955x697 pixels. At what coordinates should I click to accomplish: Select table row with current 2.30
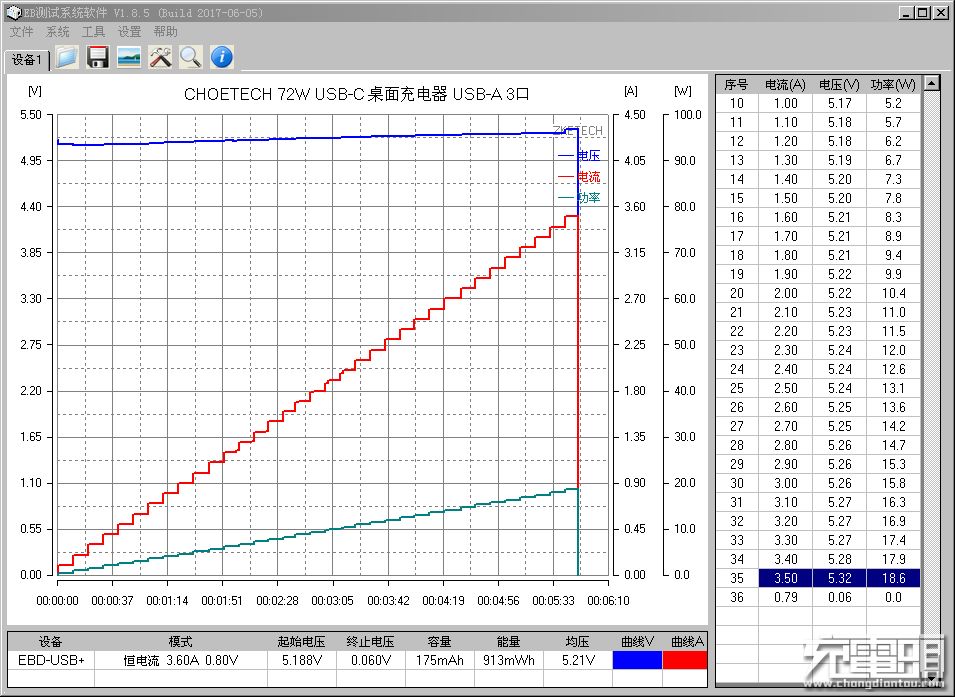[x=818, y=350]
